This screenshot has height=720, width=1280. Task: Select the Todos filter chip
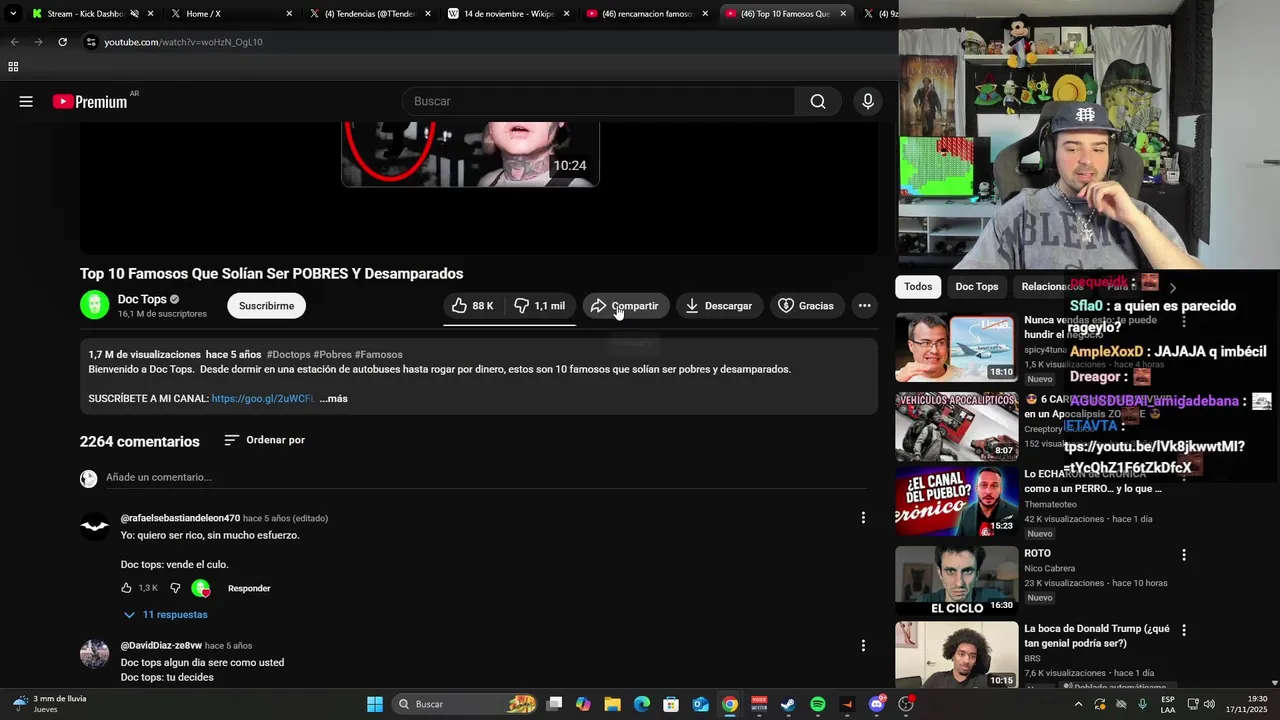pos(918,287)
